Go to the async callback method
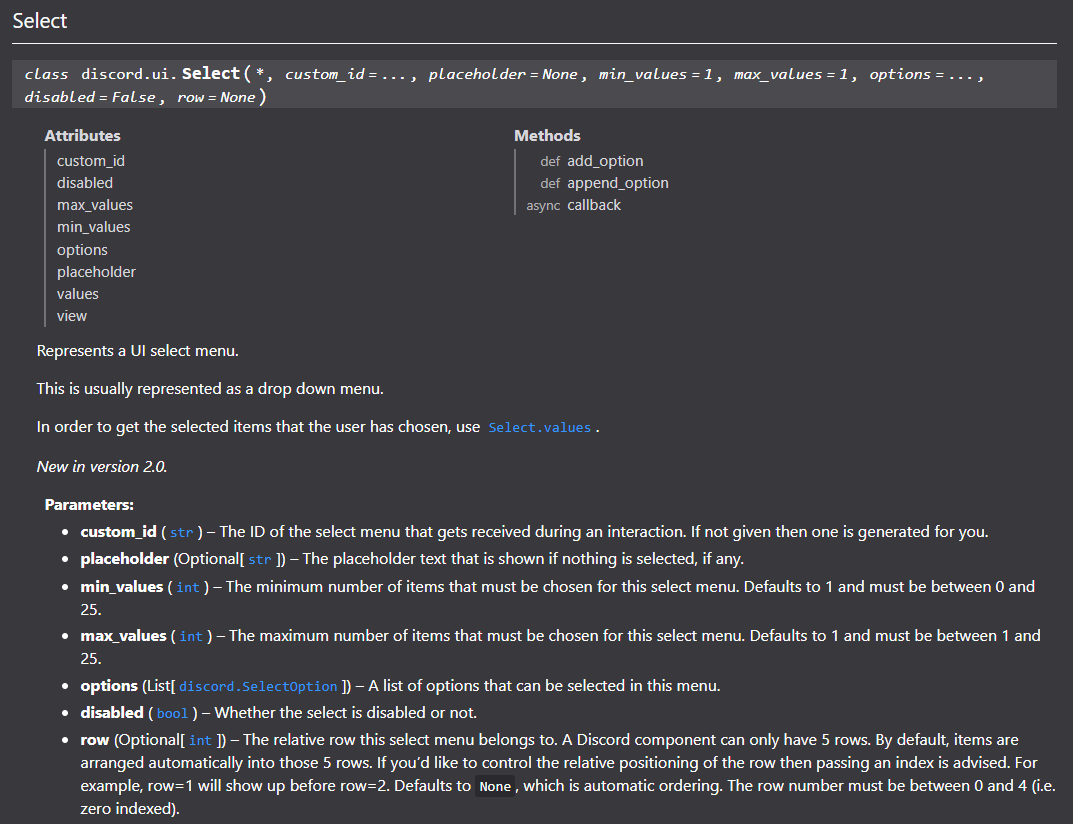The height and width of the screenshot is (824, 1073). (x=593, y=205)
